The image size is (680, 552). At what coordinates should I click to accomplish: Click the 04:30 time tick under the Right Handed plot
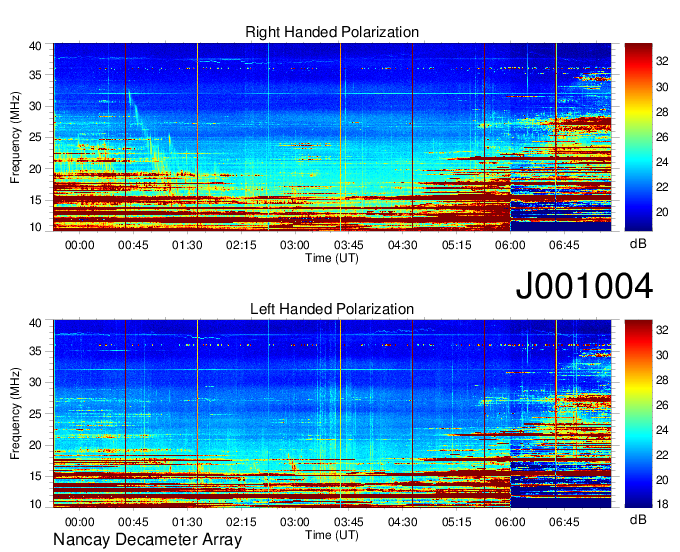403,245
